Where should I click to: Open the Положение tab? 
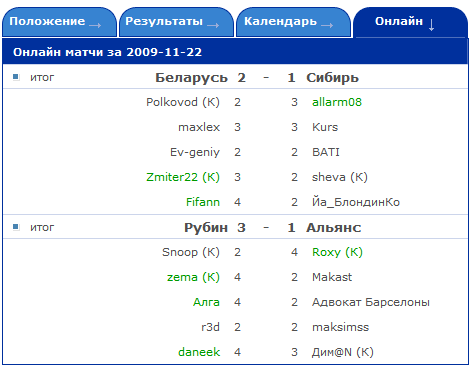[x=60, y=22]
